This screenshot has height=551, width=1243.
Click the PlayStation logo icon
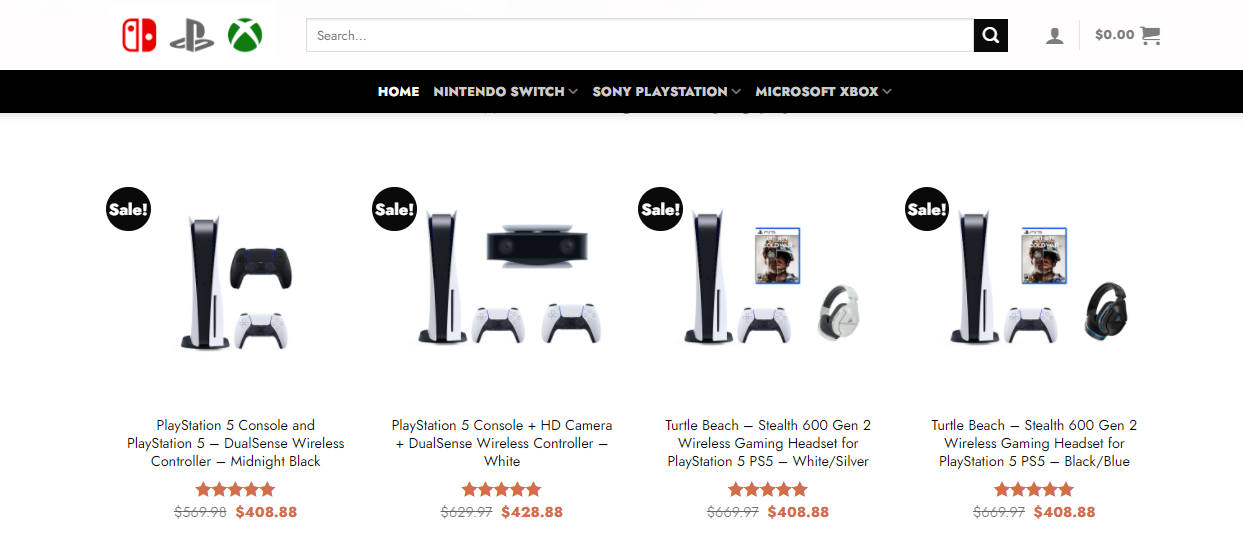(x=191, y=36)
